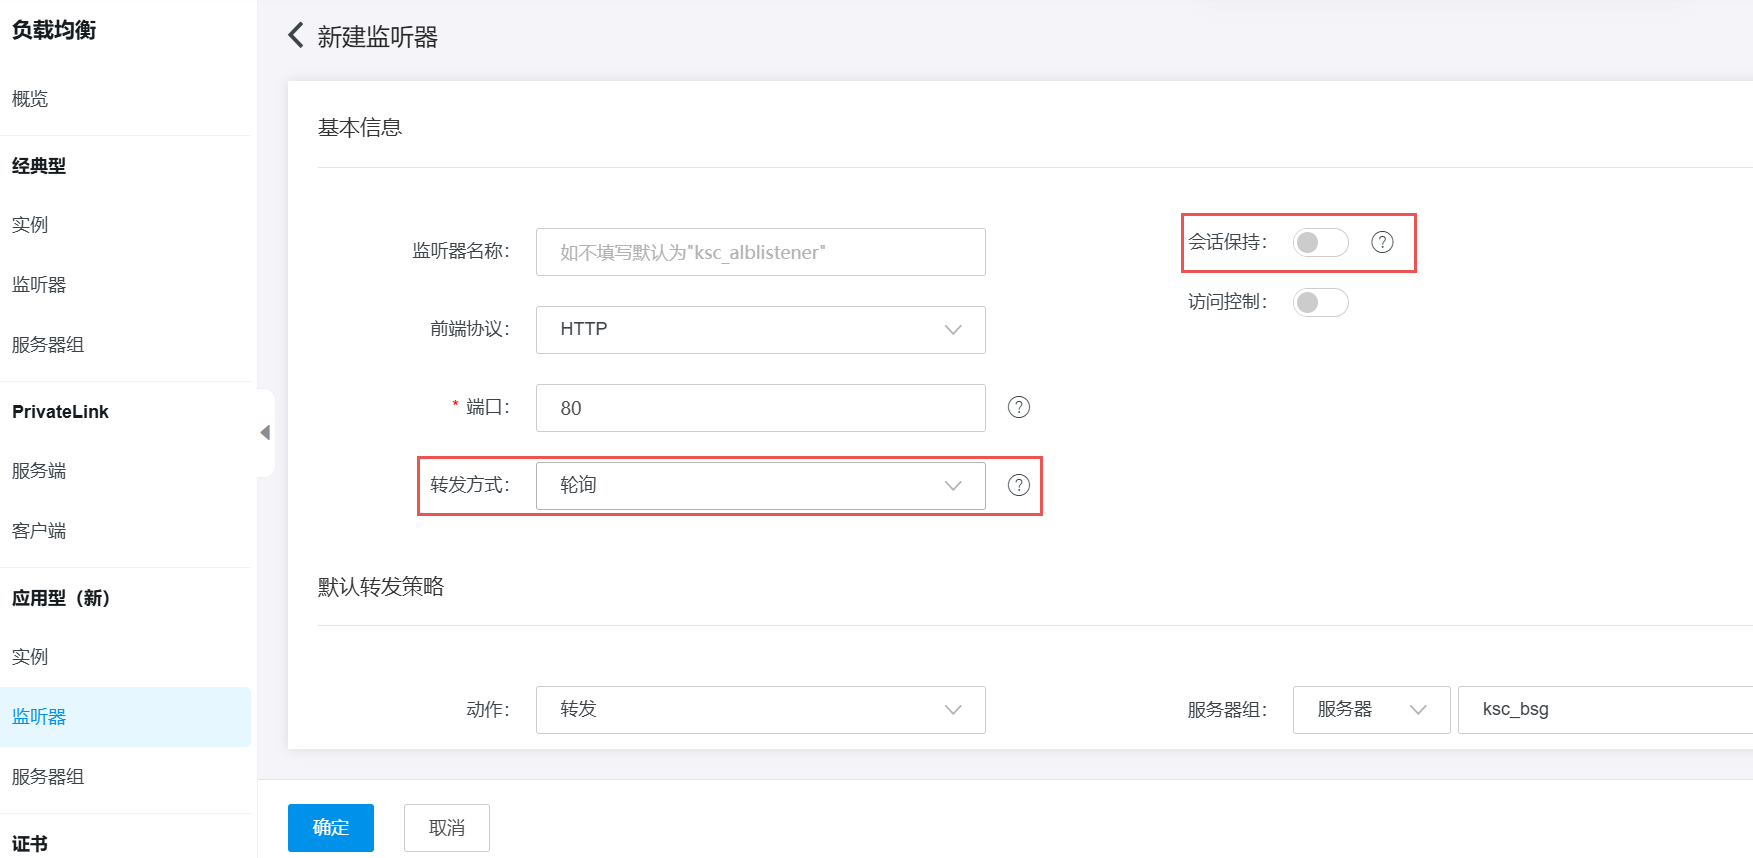Click the 确定 button
The height and width of the screenshot is (858, 1753).
(x=330, y=828)
